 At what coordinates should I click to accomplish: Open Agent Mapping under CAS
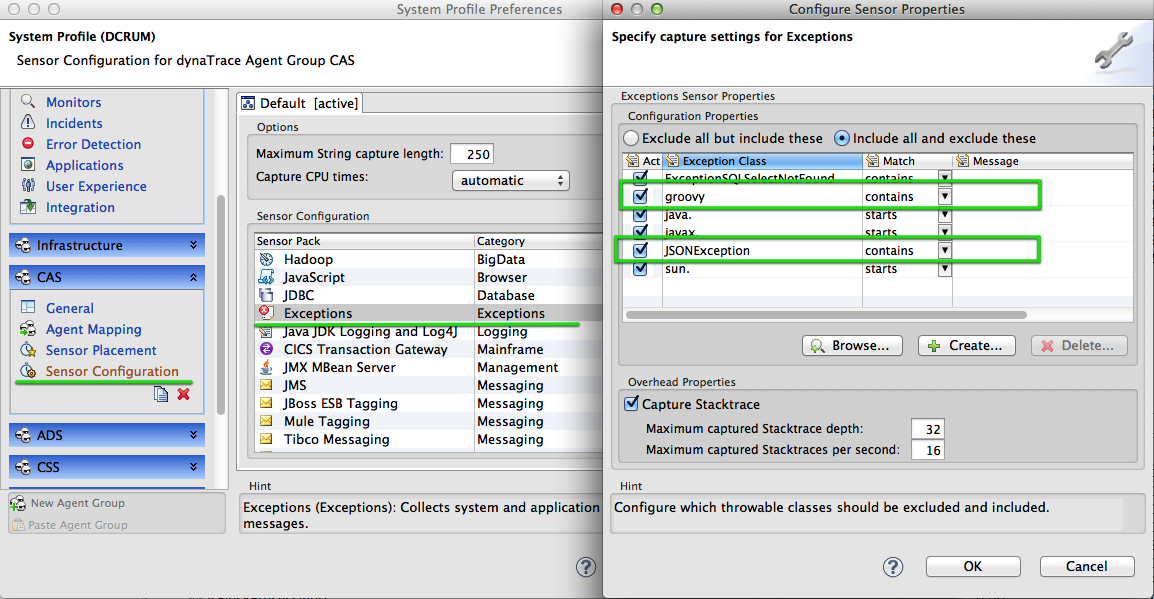click(93, 329)
